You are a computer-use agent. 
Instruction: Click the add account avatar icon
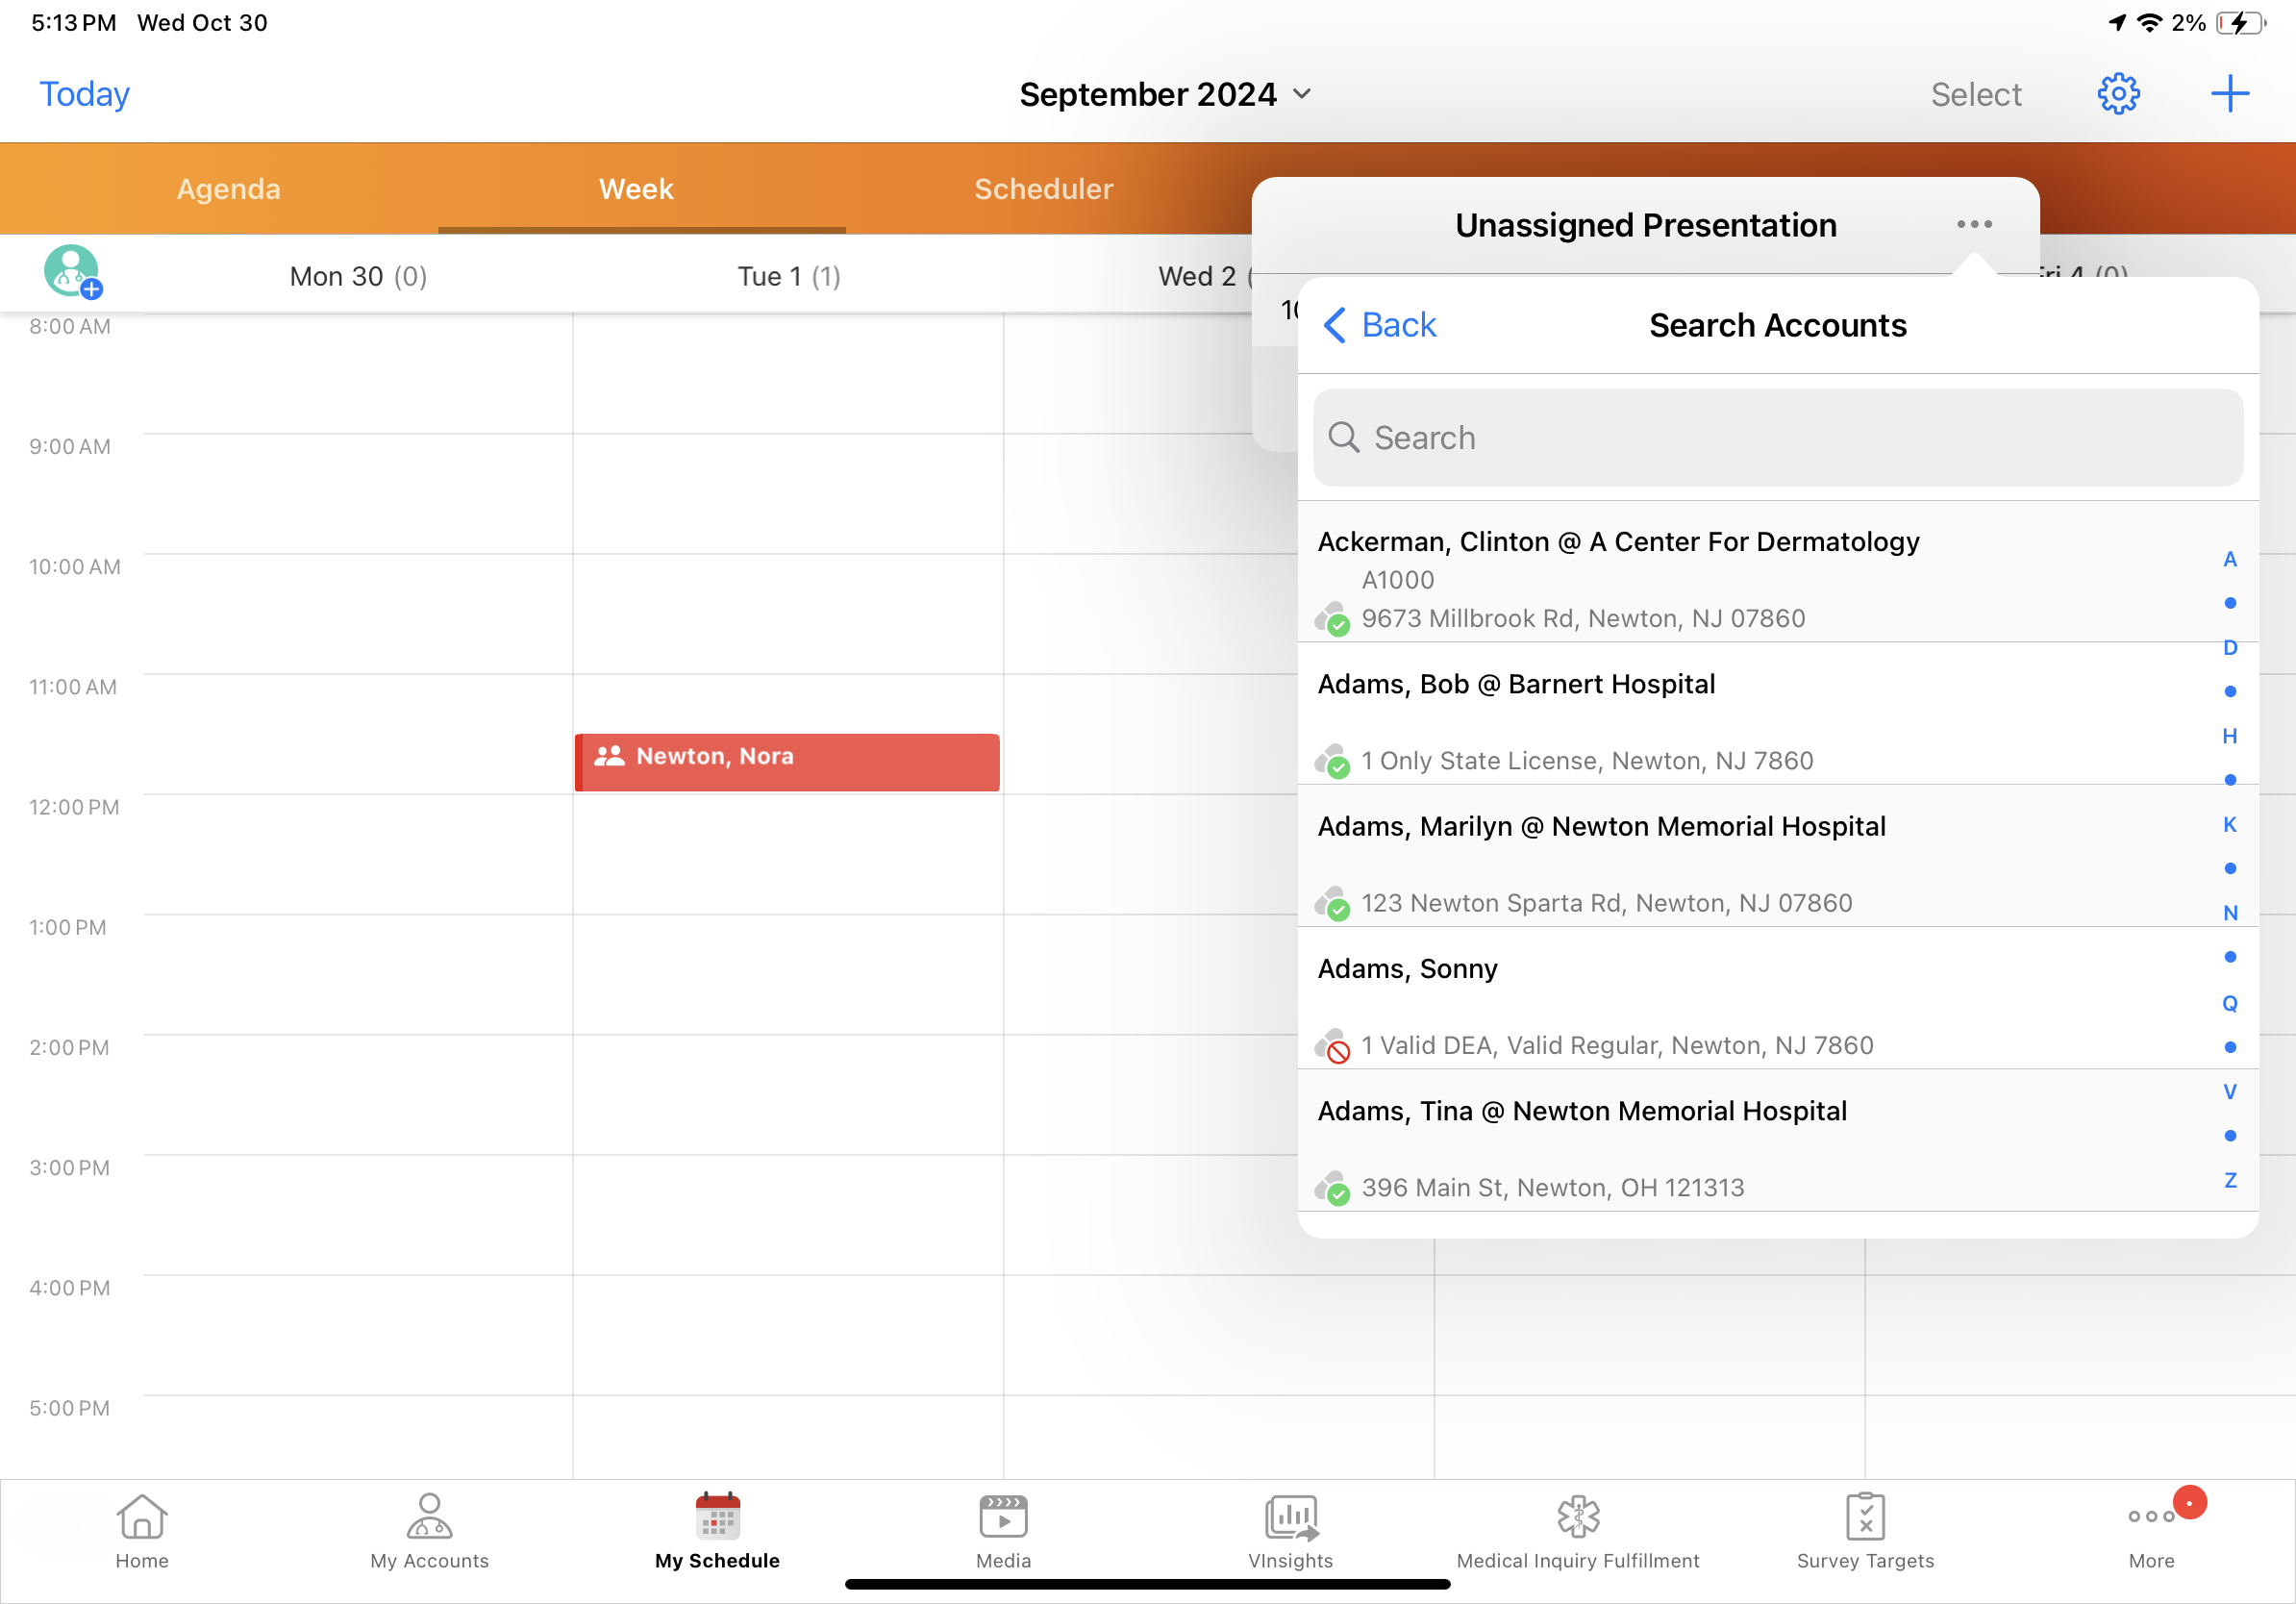(72, 272)
